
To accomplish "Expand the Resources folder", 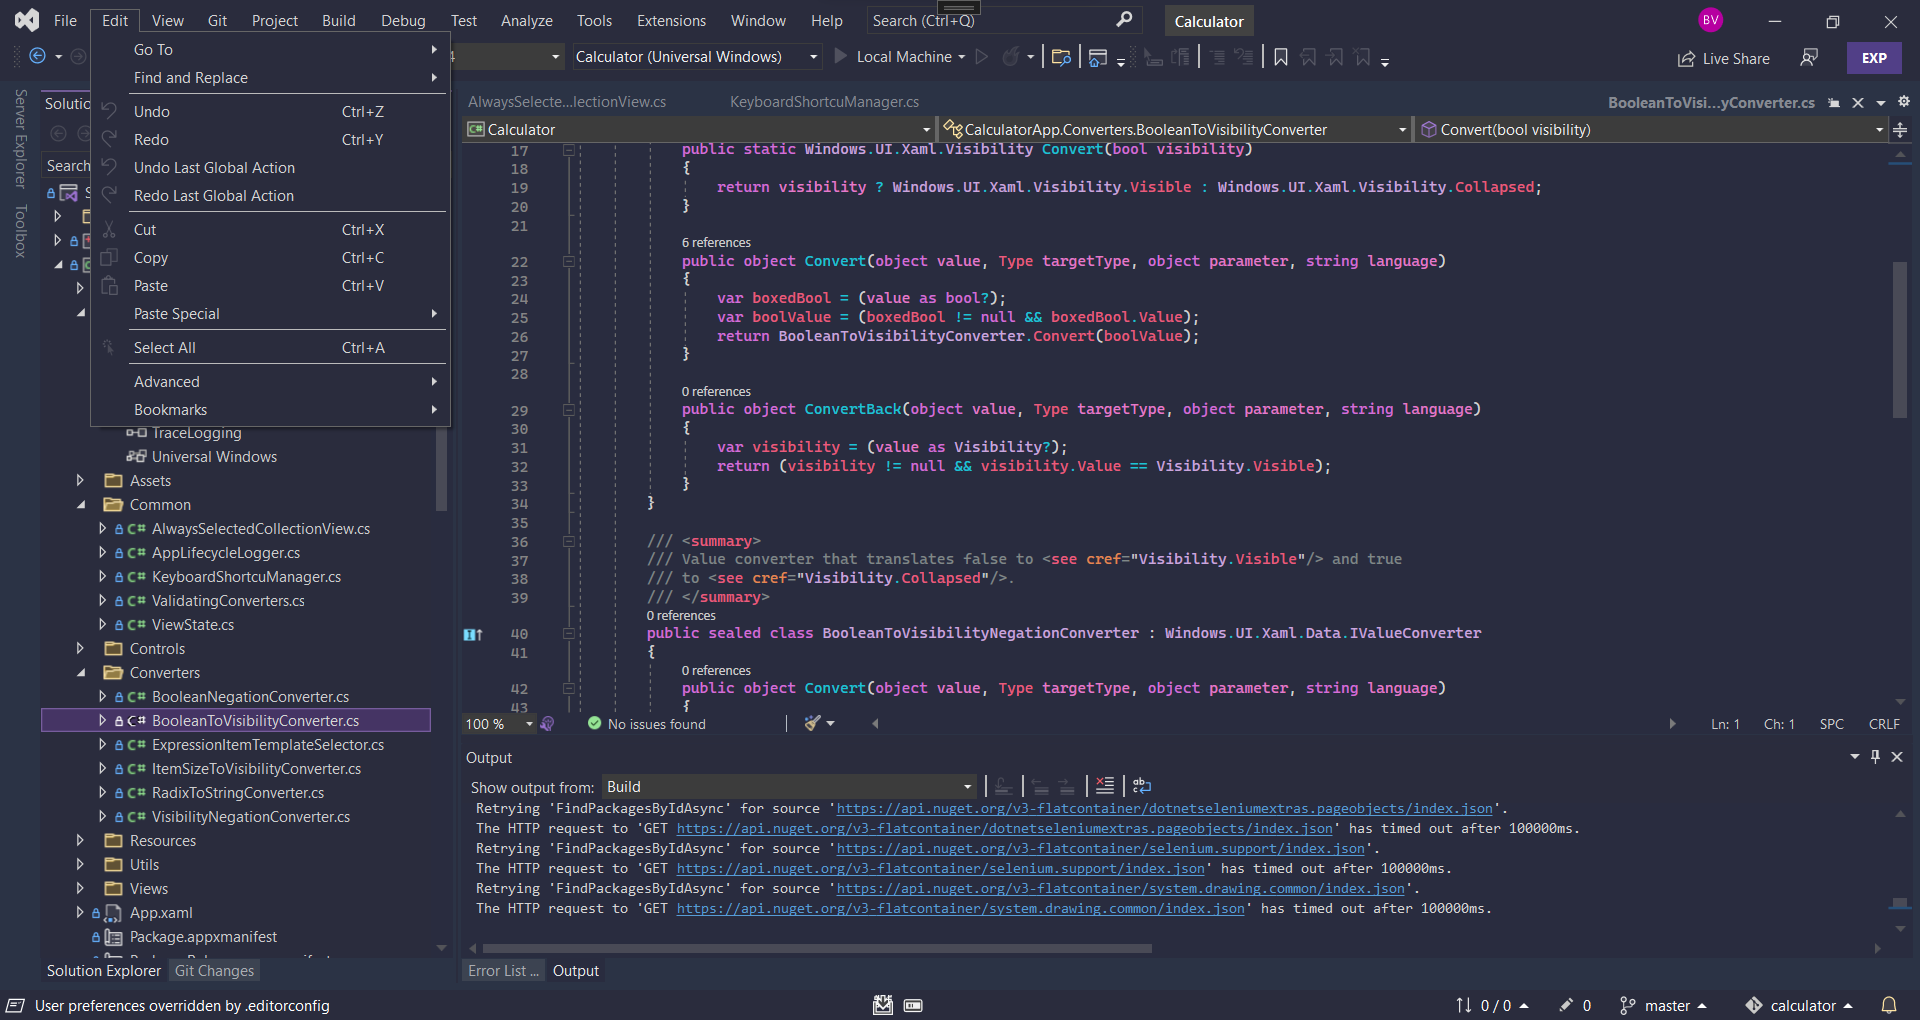I will click(x=80, y=841).
